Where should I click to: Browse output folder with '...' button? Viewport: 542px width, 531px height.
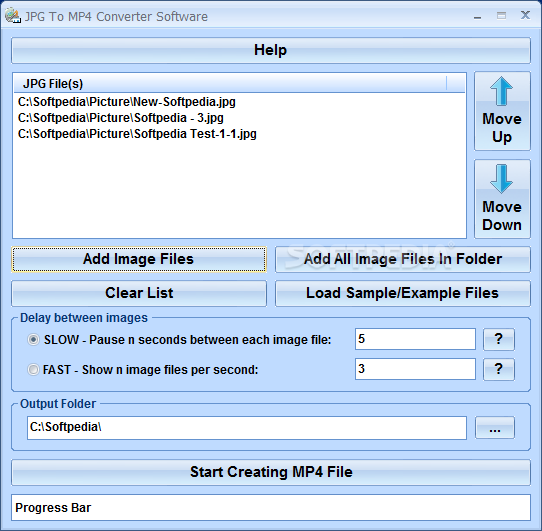pos(495,428)
